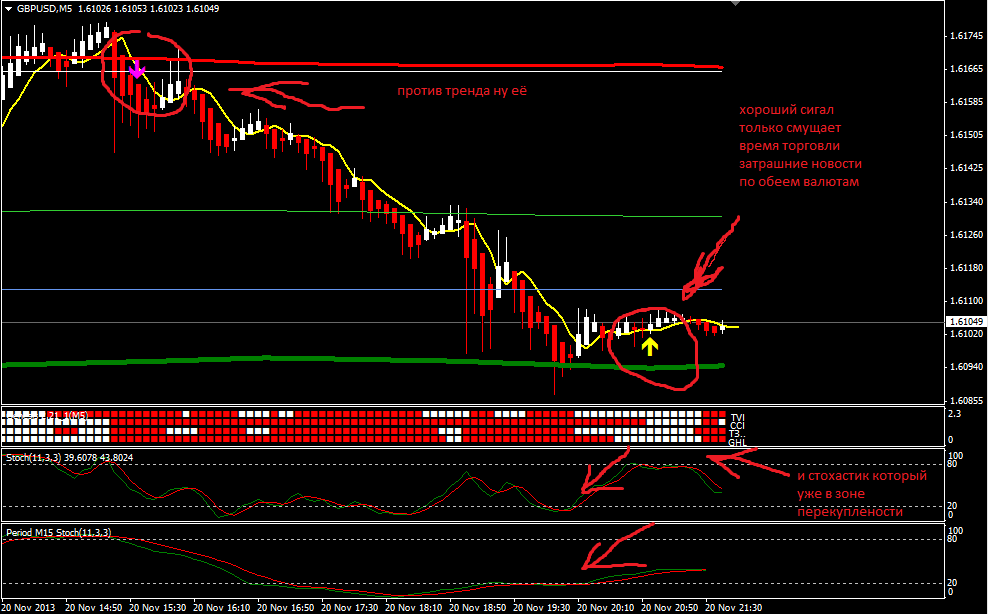Click the 1.61585 price scale value
Viewport: 989px width, 614px height.
click(x=966, y=102)
